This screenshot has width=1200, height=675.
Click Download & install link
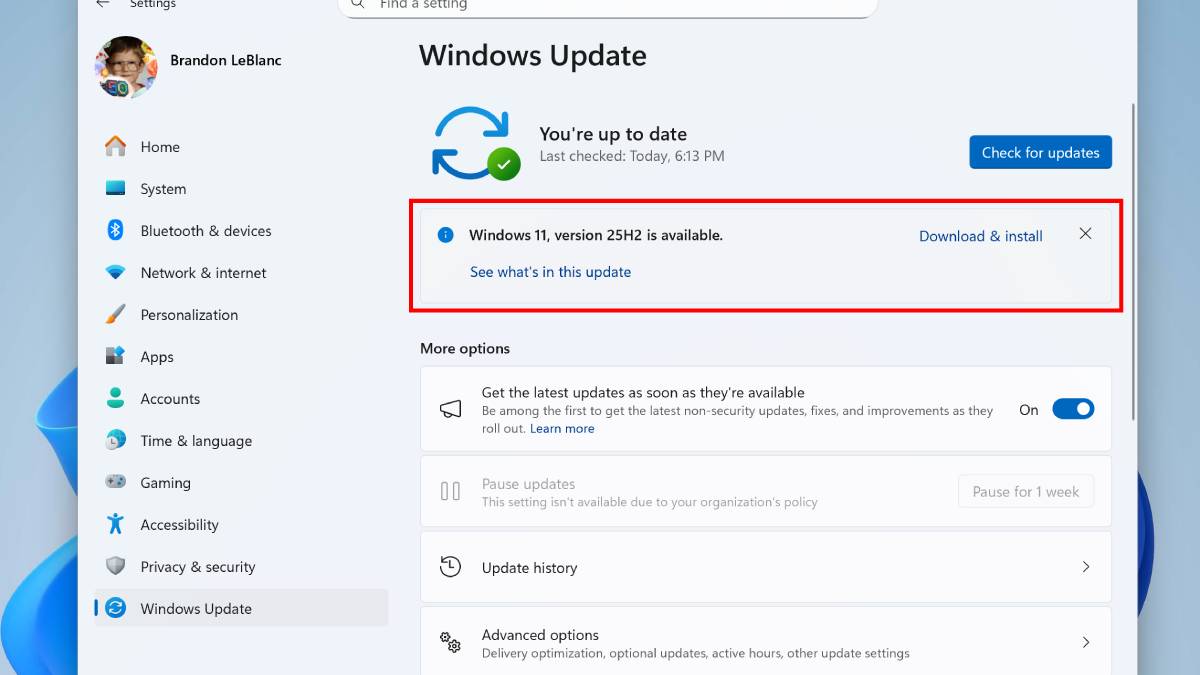981,236
